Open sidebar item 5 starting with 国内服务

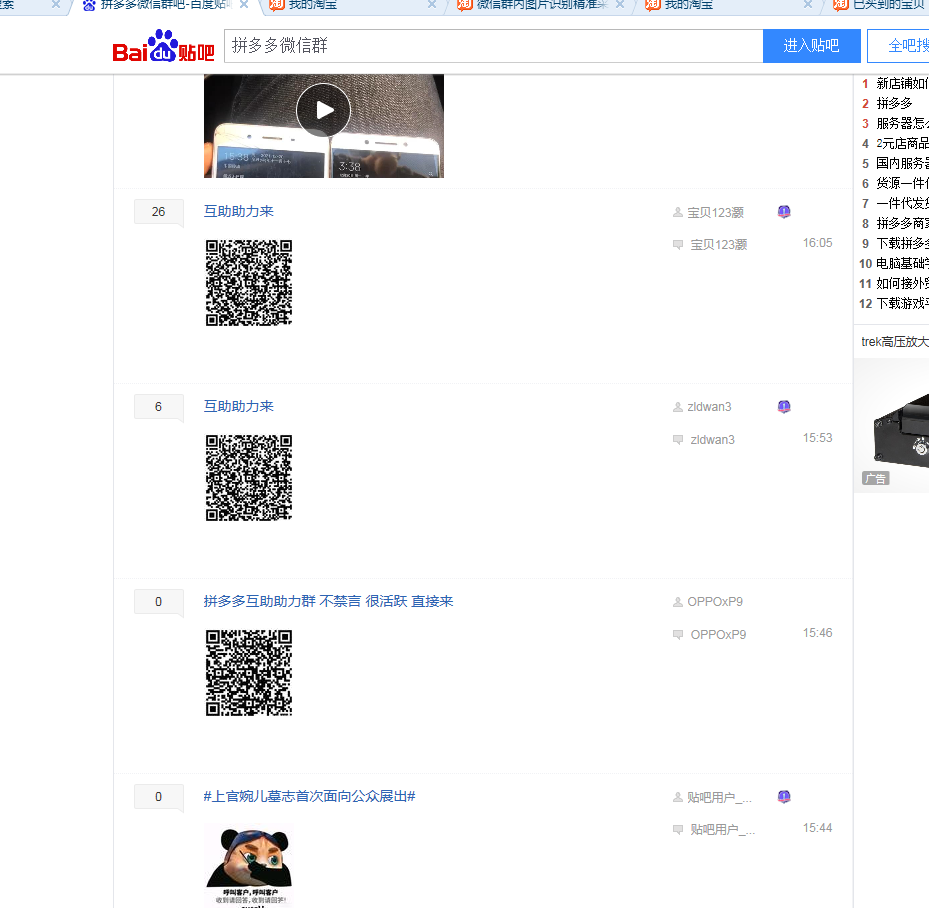point(902,163)
